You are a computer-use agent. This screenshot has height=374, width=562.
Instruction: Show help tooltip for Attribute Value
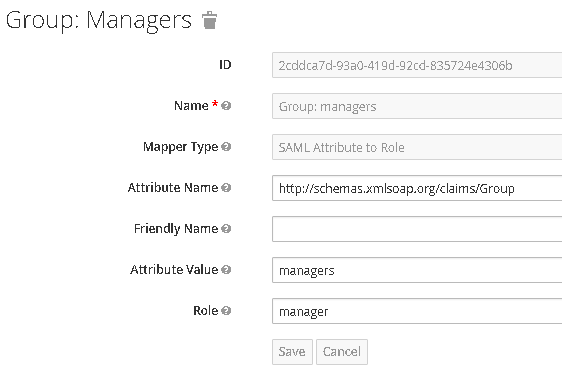(226, 270)
